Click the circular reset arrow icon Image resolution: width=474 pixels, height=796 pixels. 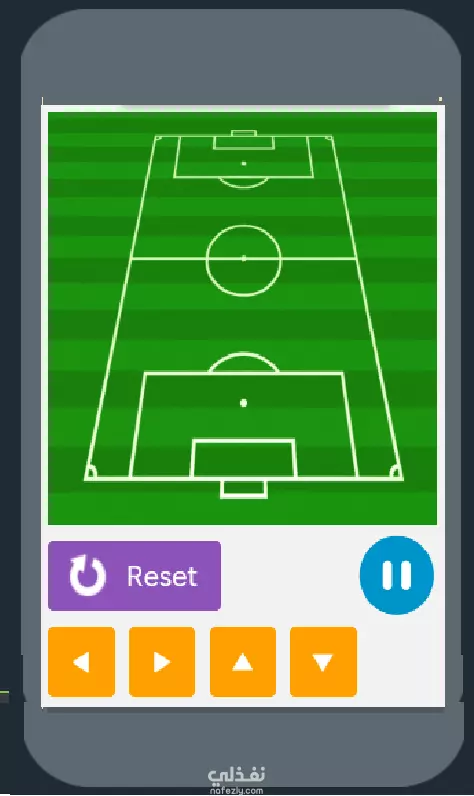[x=87, y=575]
